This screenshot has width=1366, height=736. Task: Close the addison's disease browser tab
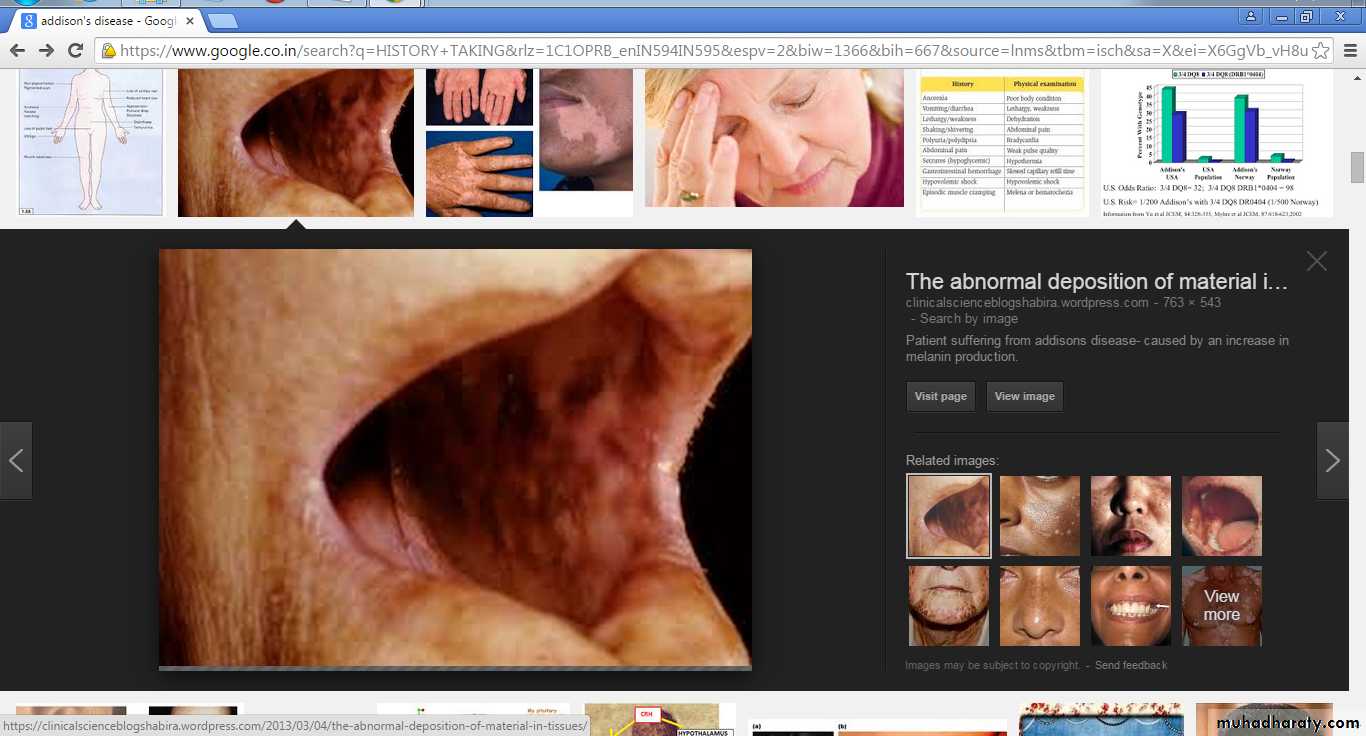tap(190, 20)
